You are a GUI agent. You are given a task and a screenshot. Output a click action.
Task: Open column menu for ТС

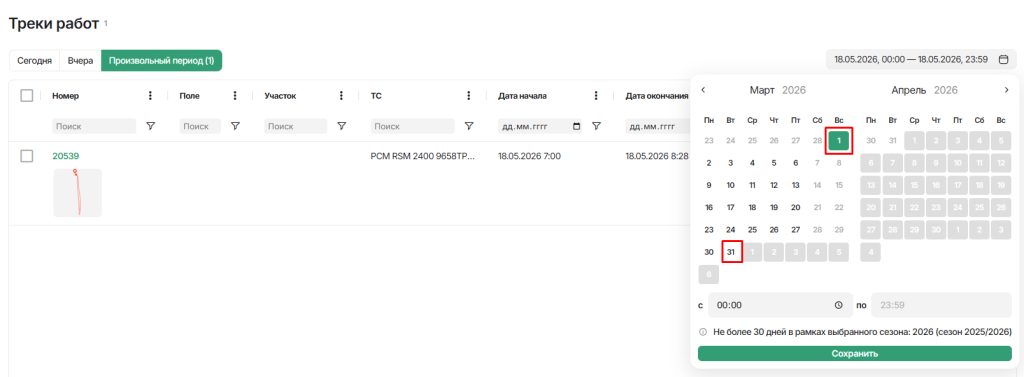click(468, 96)
